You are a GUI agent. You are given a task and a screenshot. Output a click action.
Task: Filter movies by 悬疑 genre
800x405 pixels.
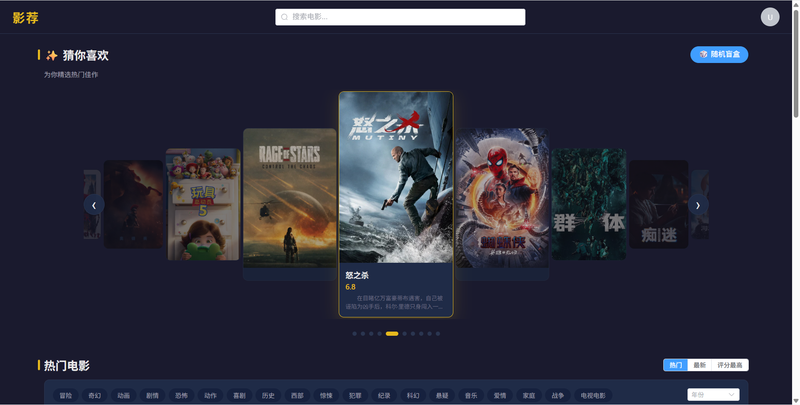[x=442, y=395]
